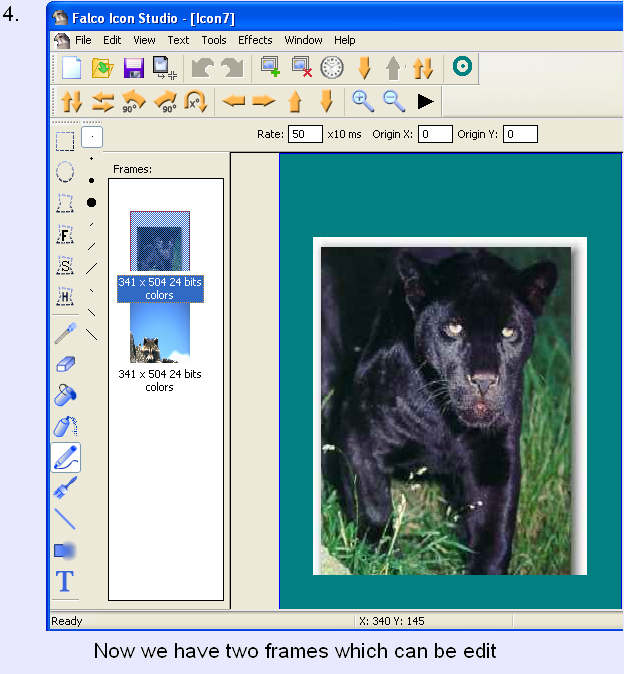Select the Eraser tool
Viewport: 624px width, 674px height.
coord(66,365)
